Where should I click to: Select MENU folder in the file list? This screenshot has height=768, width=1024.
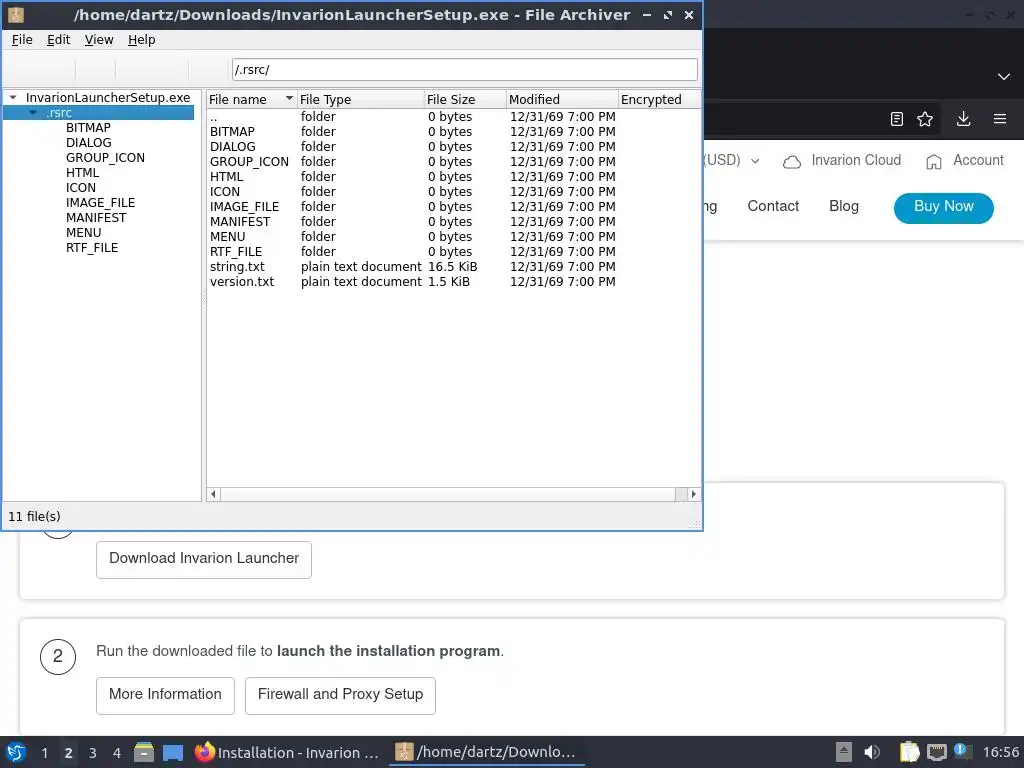[x=453, y=236]
